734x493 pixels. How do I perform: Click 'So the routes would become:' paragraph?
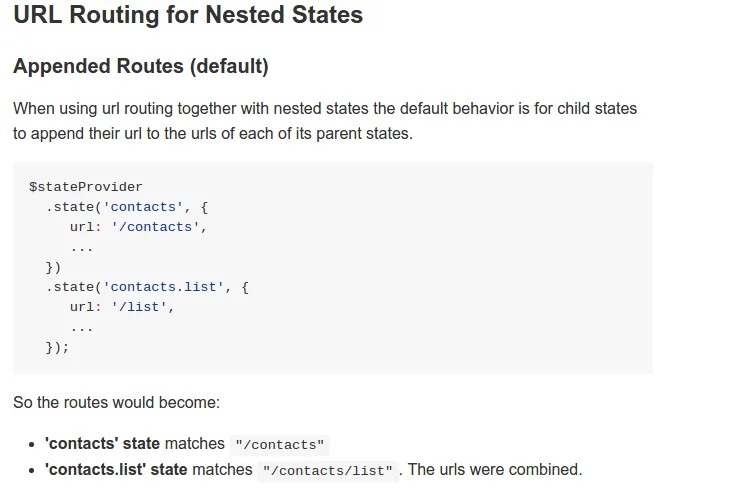117,403
